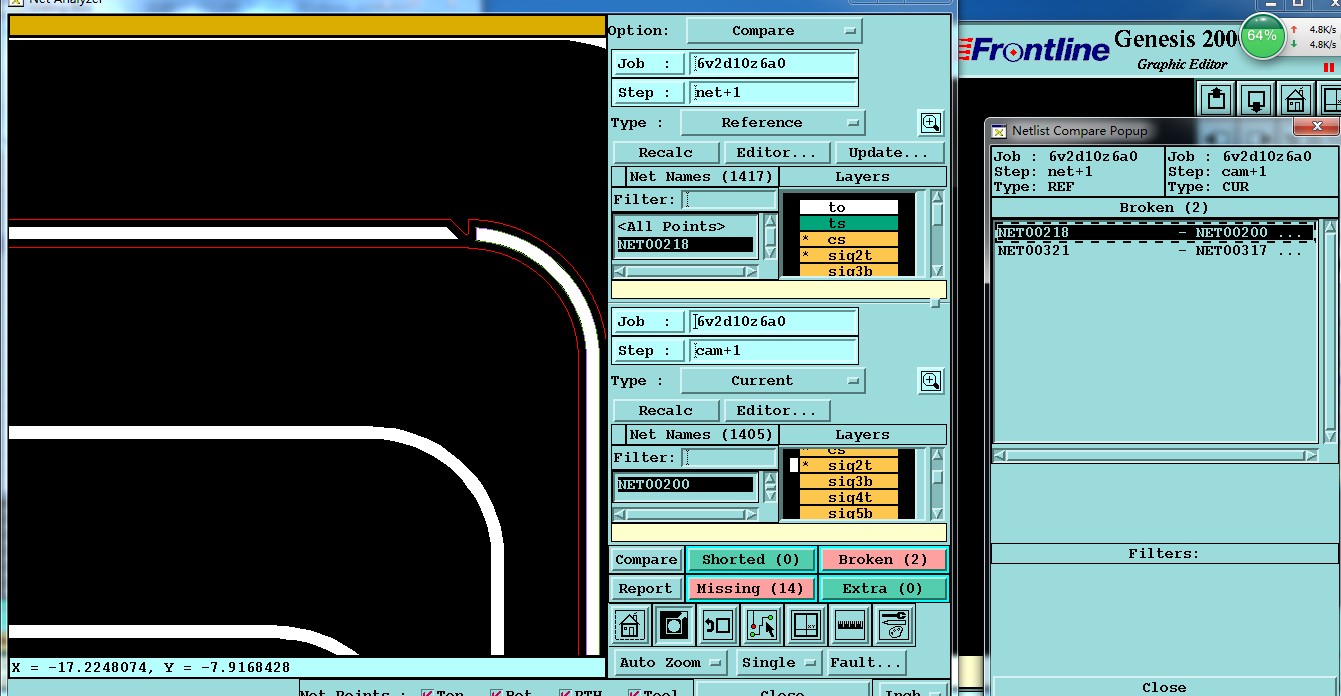Click Editor... button under Reference type

[x=777, y=153]
